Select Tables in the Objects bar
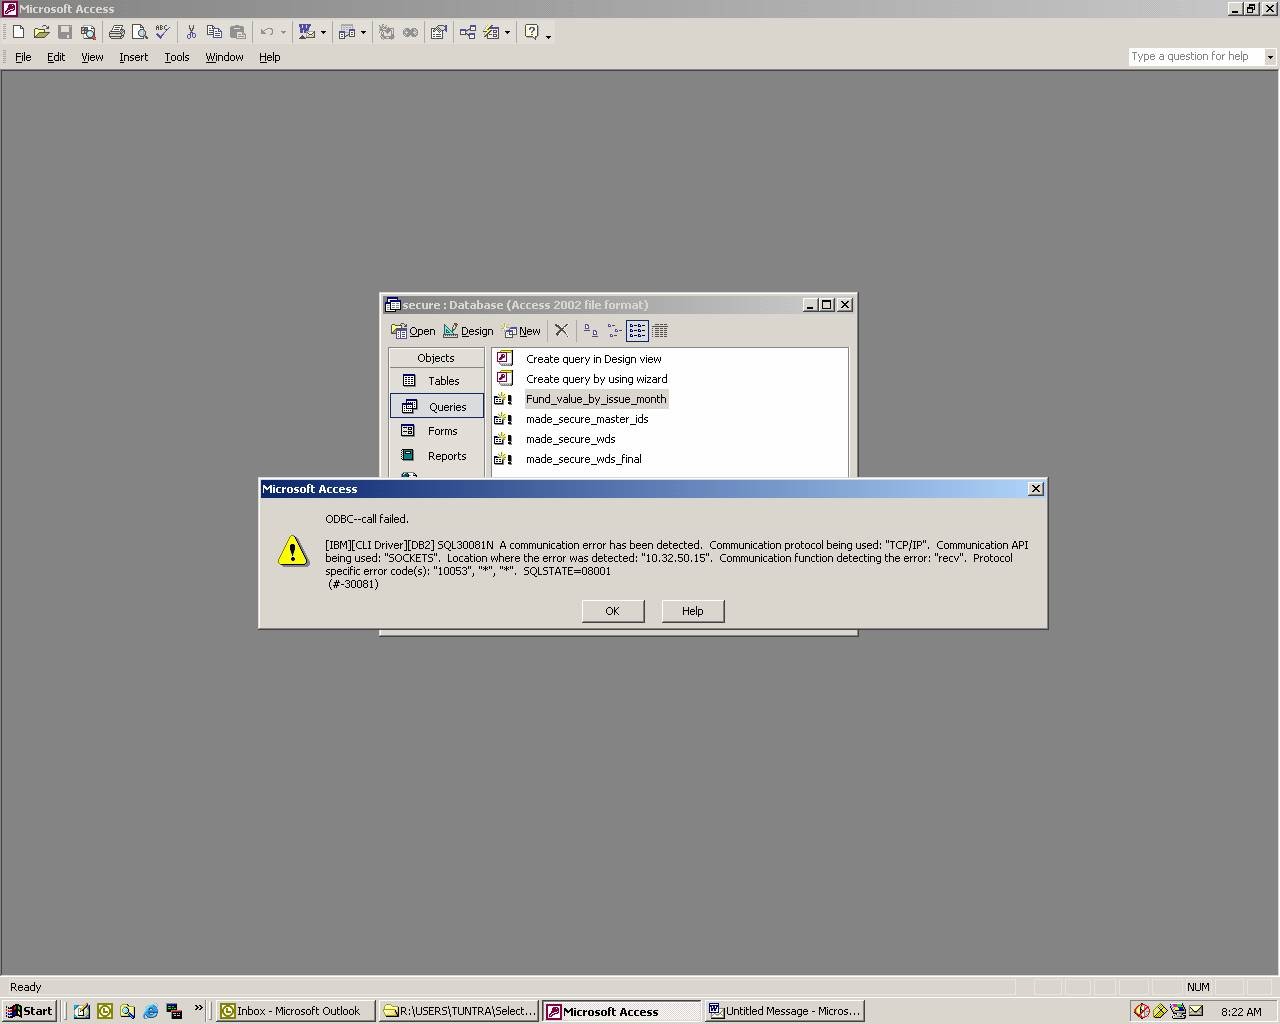Image resolution: width=1280 pixels, height=1024 pixels. coord(436,381)
